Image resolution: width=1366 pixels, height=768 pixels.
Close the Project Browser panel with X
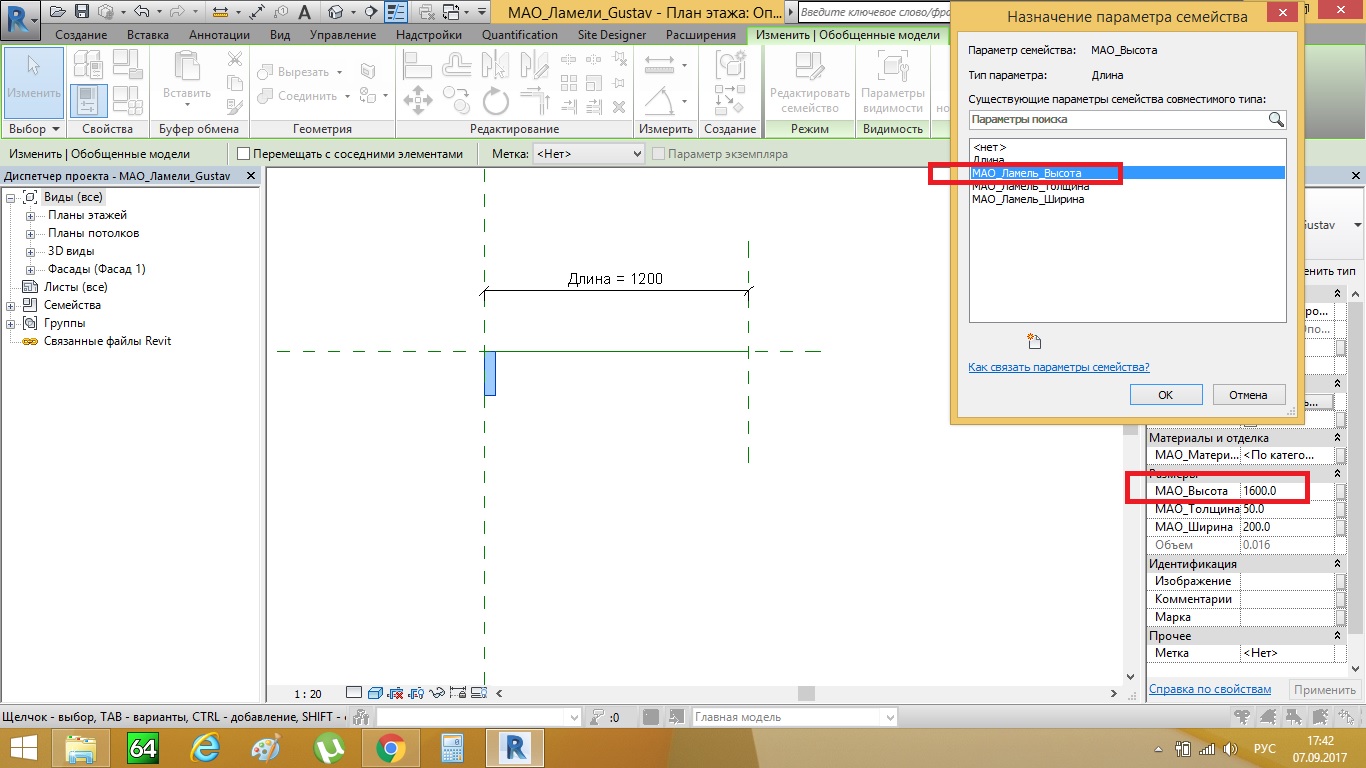coord(251,176)
